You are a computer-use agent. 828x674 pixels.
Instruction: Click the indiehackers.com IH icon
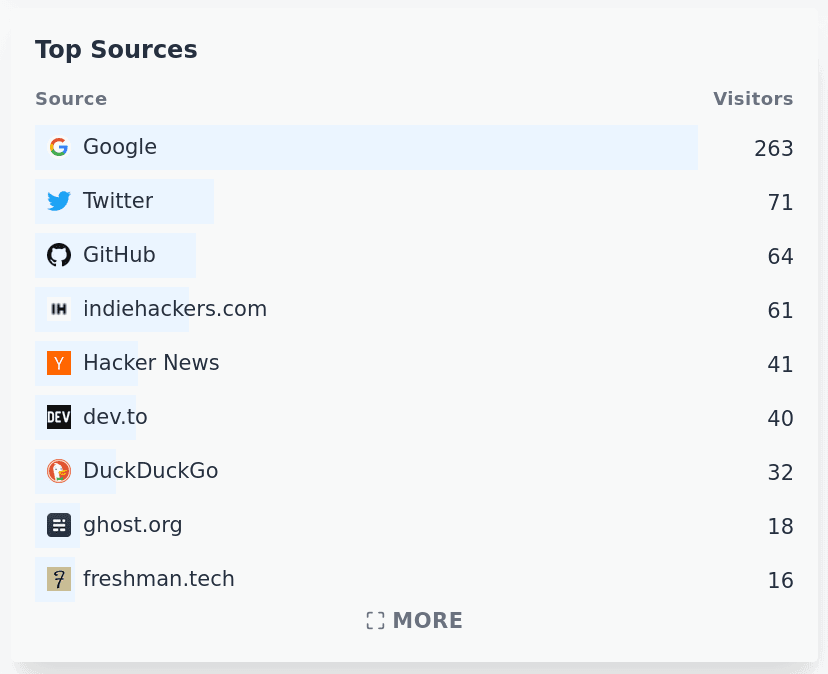pyautogui.click(x=59, y=309)
